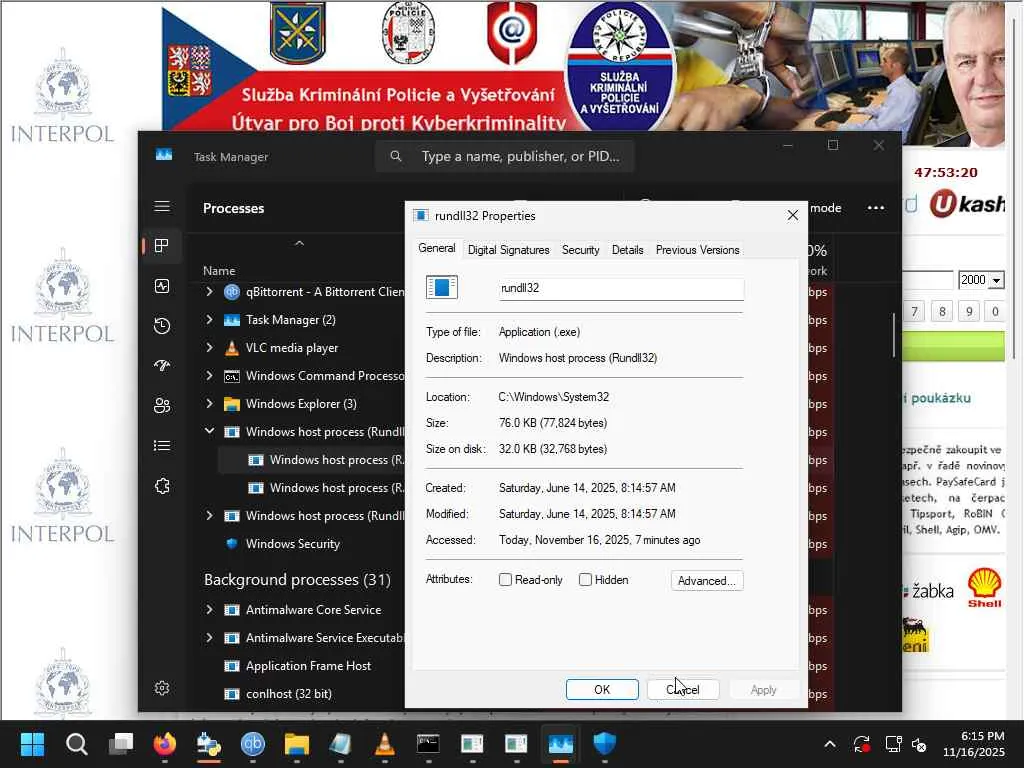The image size is (1024, 768).
Task: Expand Windows Command Processor group
Action: click(209, 376)
